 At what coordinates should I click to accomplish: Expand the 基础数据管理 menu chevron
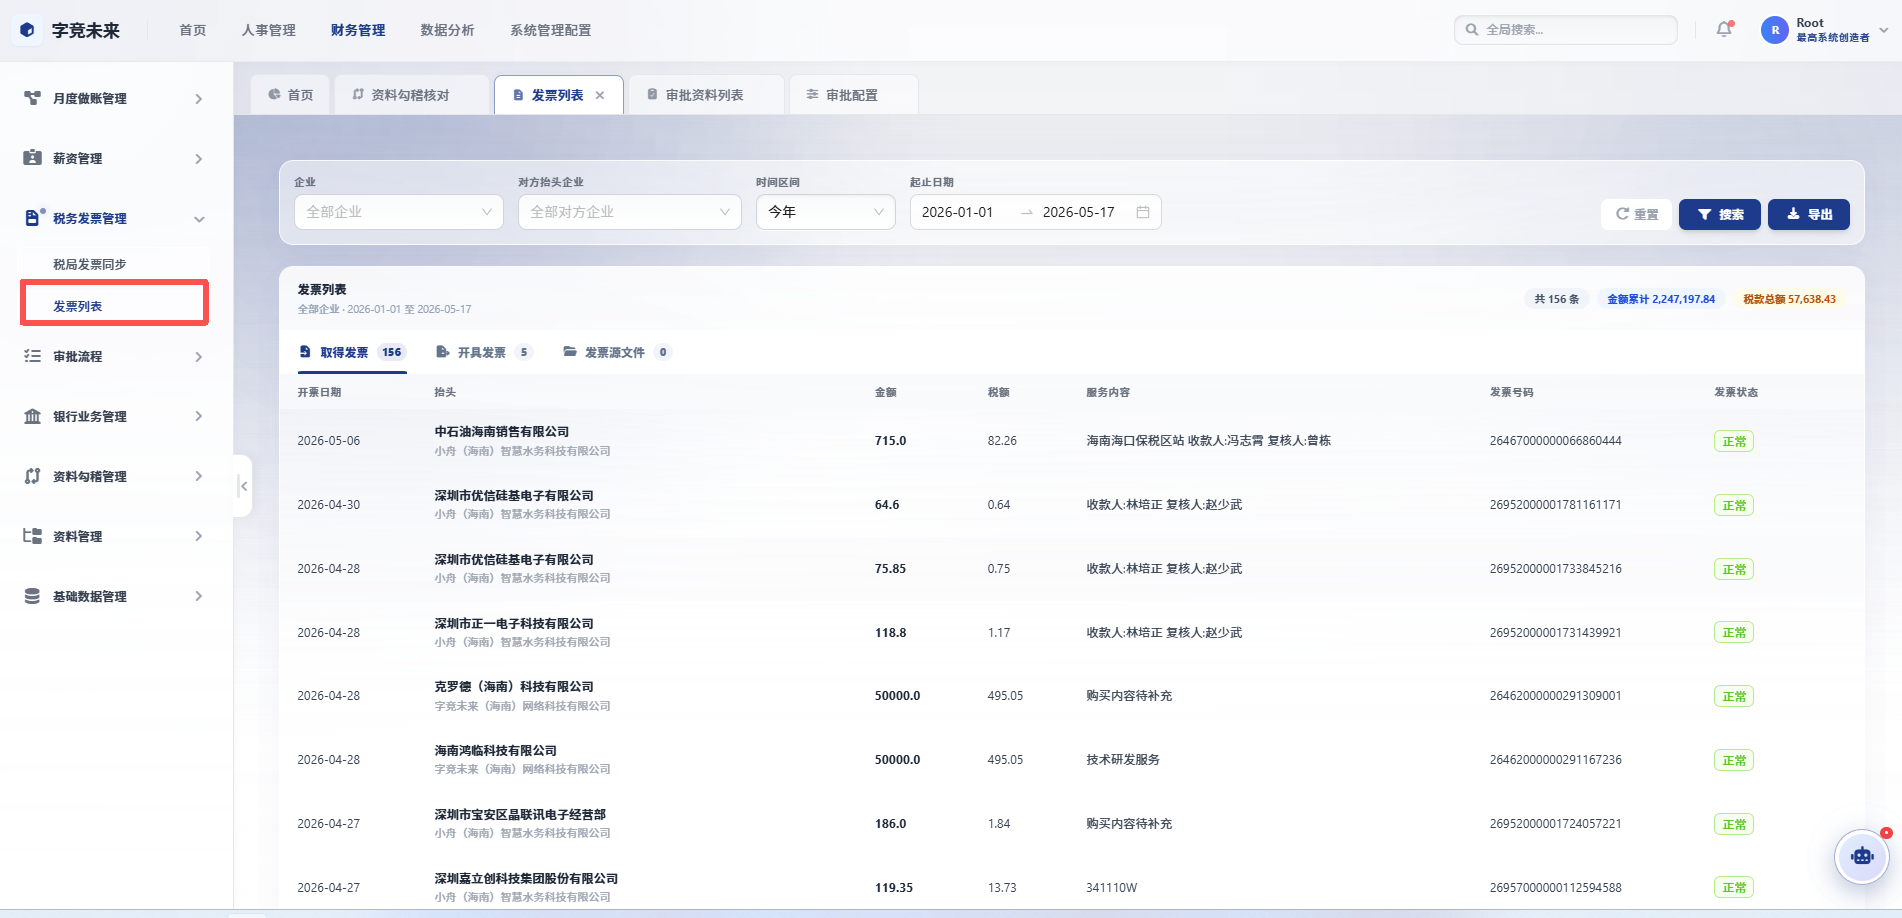[199, 596]
